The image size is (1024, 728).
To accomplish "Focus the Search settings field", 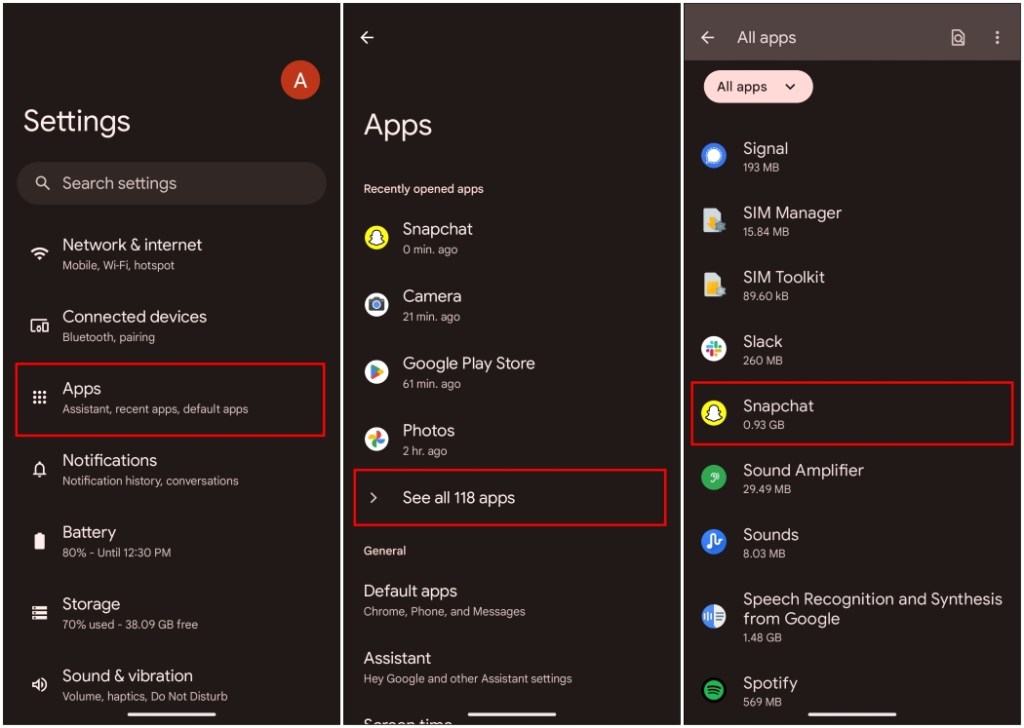I will click(171, 183).
